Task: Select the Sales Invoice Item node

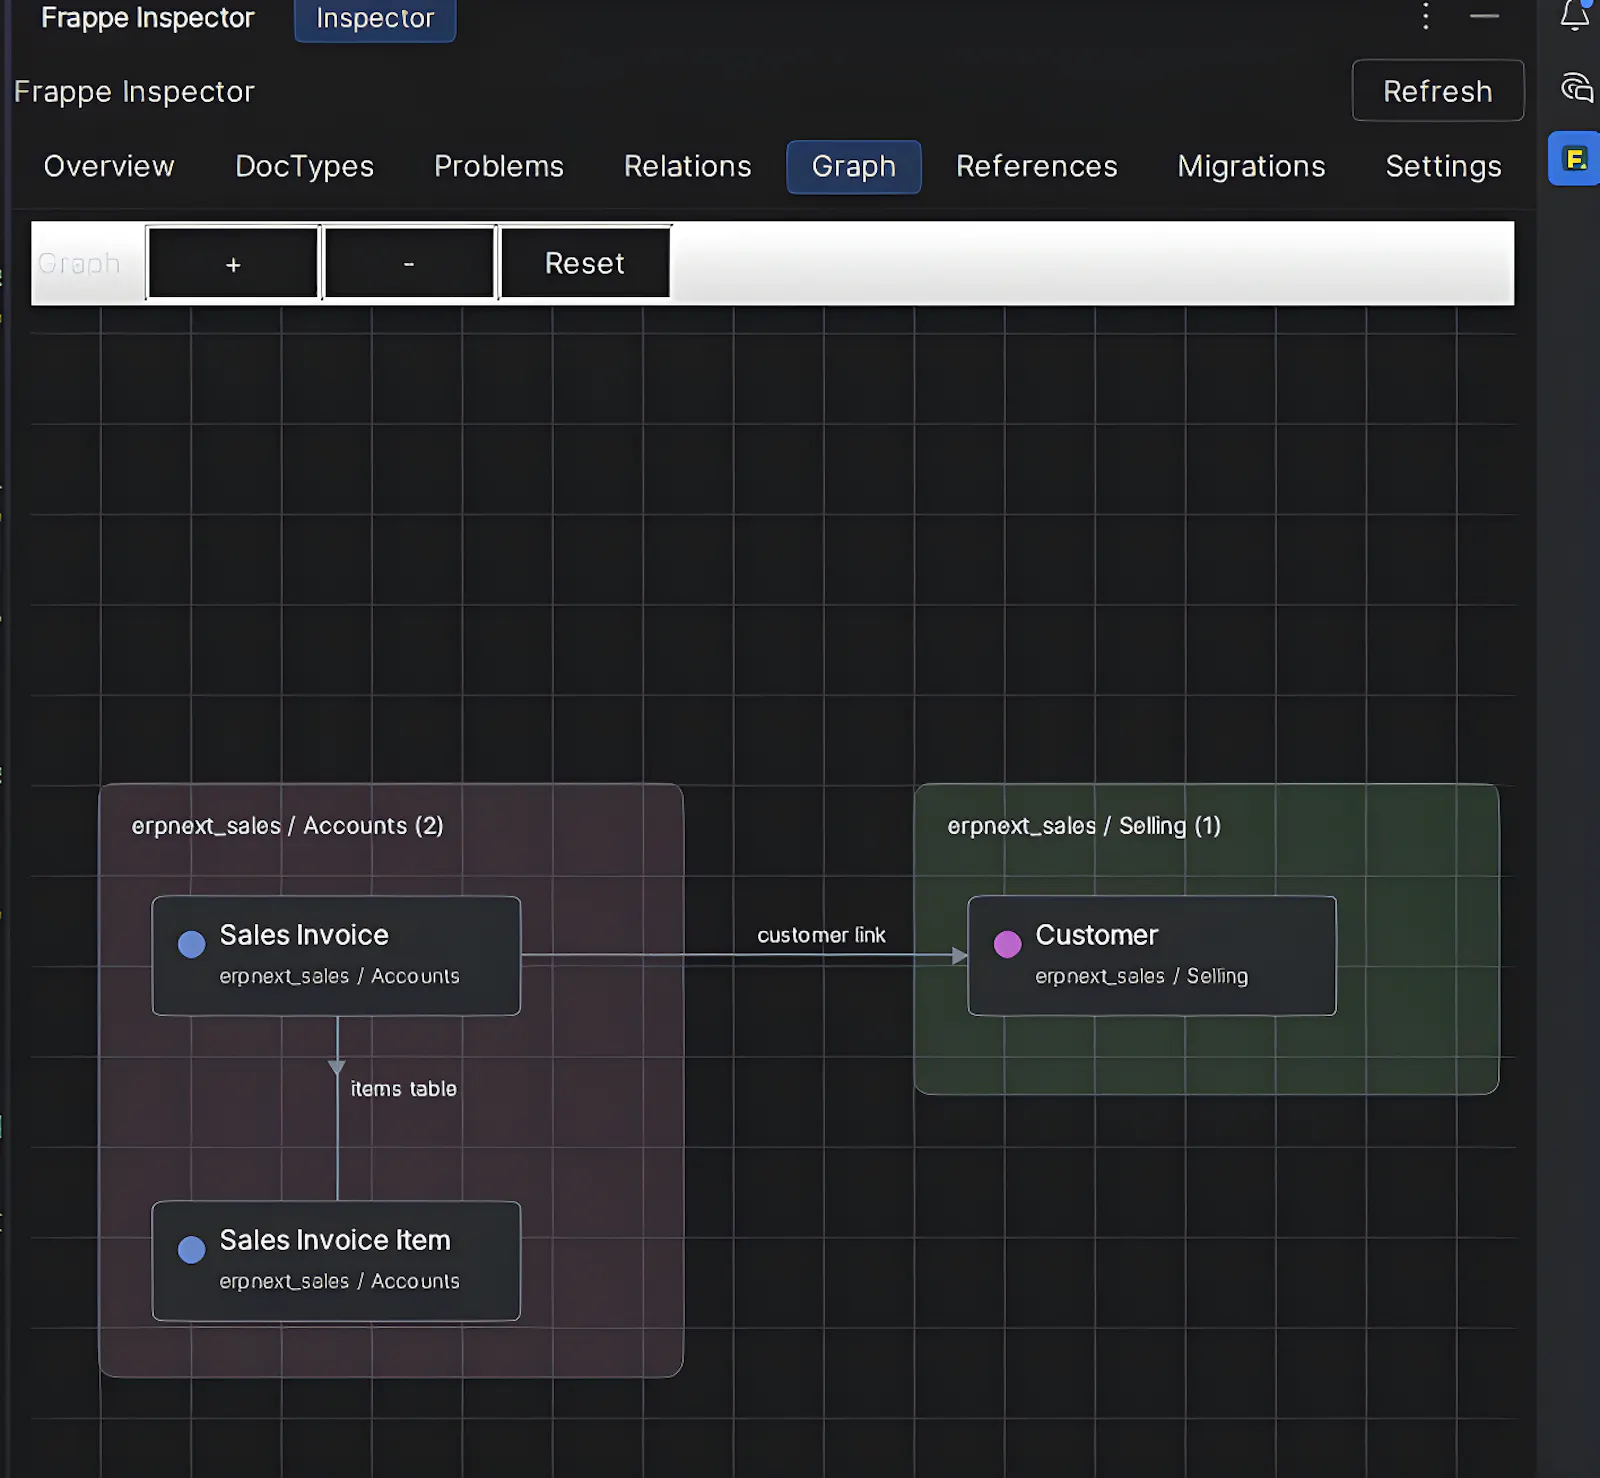Action: 336,1261
